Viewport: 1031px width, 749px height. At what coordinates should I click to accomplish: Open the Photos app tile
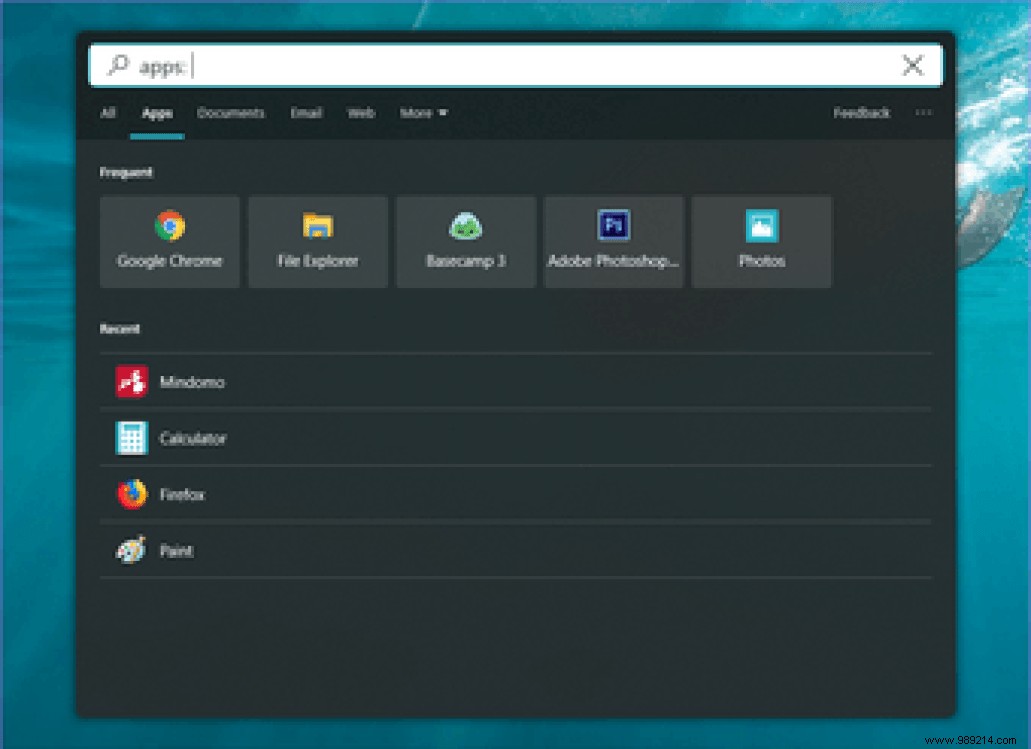[761, 240]
